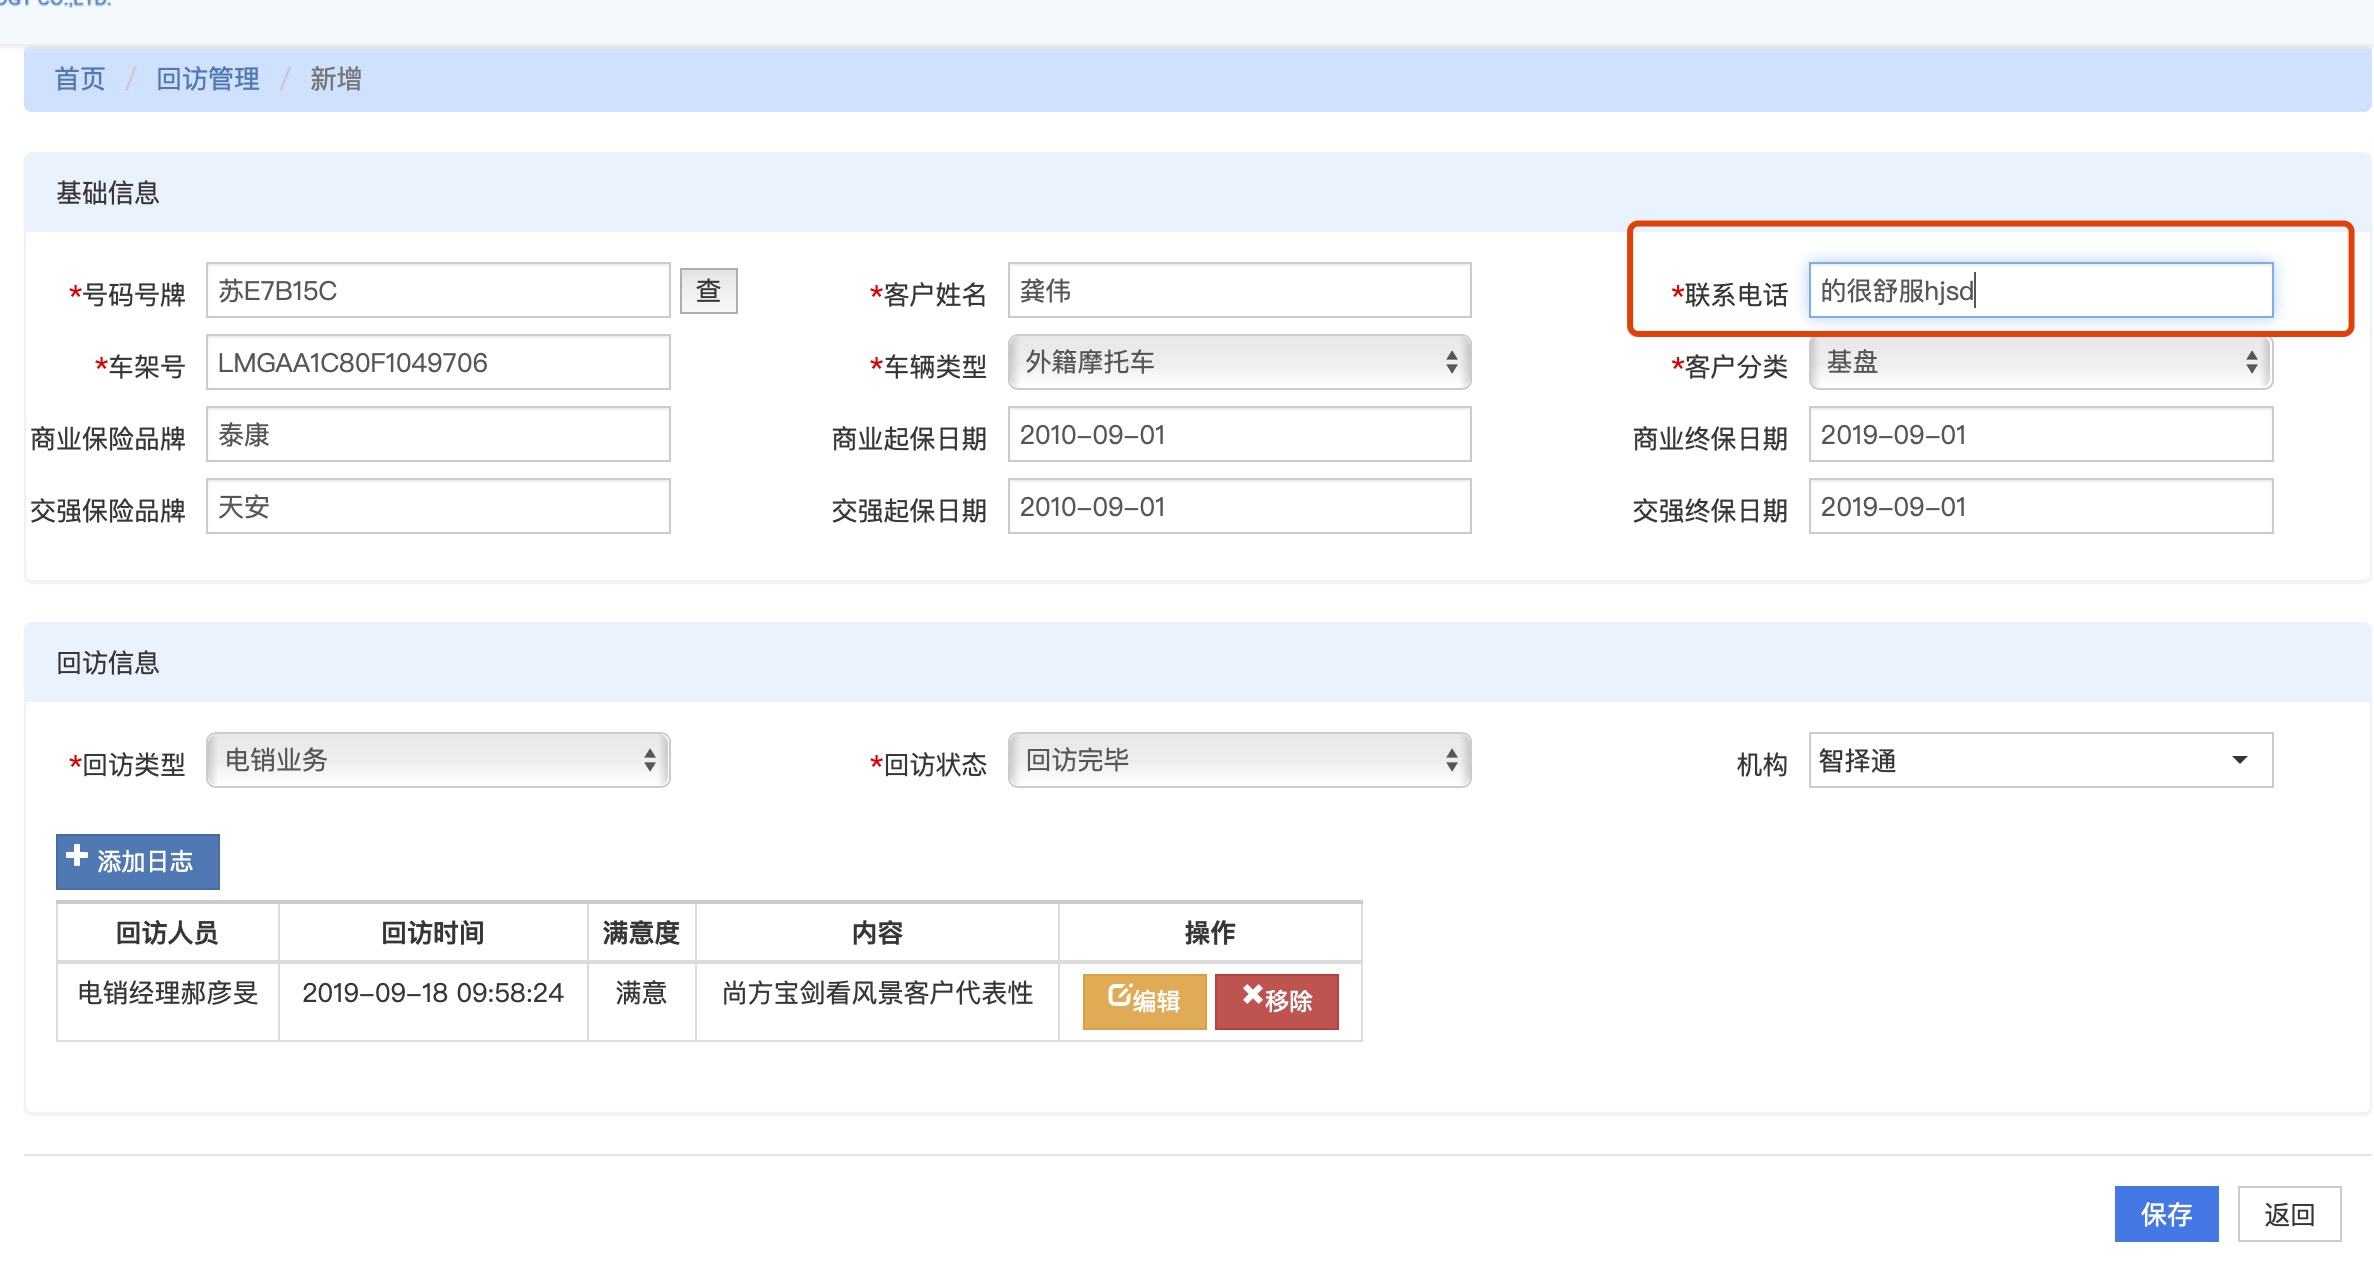Click the 添加日志 add log button
Screen dimensions: 2374x1262
click(x=138, y=861)
